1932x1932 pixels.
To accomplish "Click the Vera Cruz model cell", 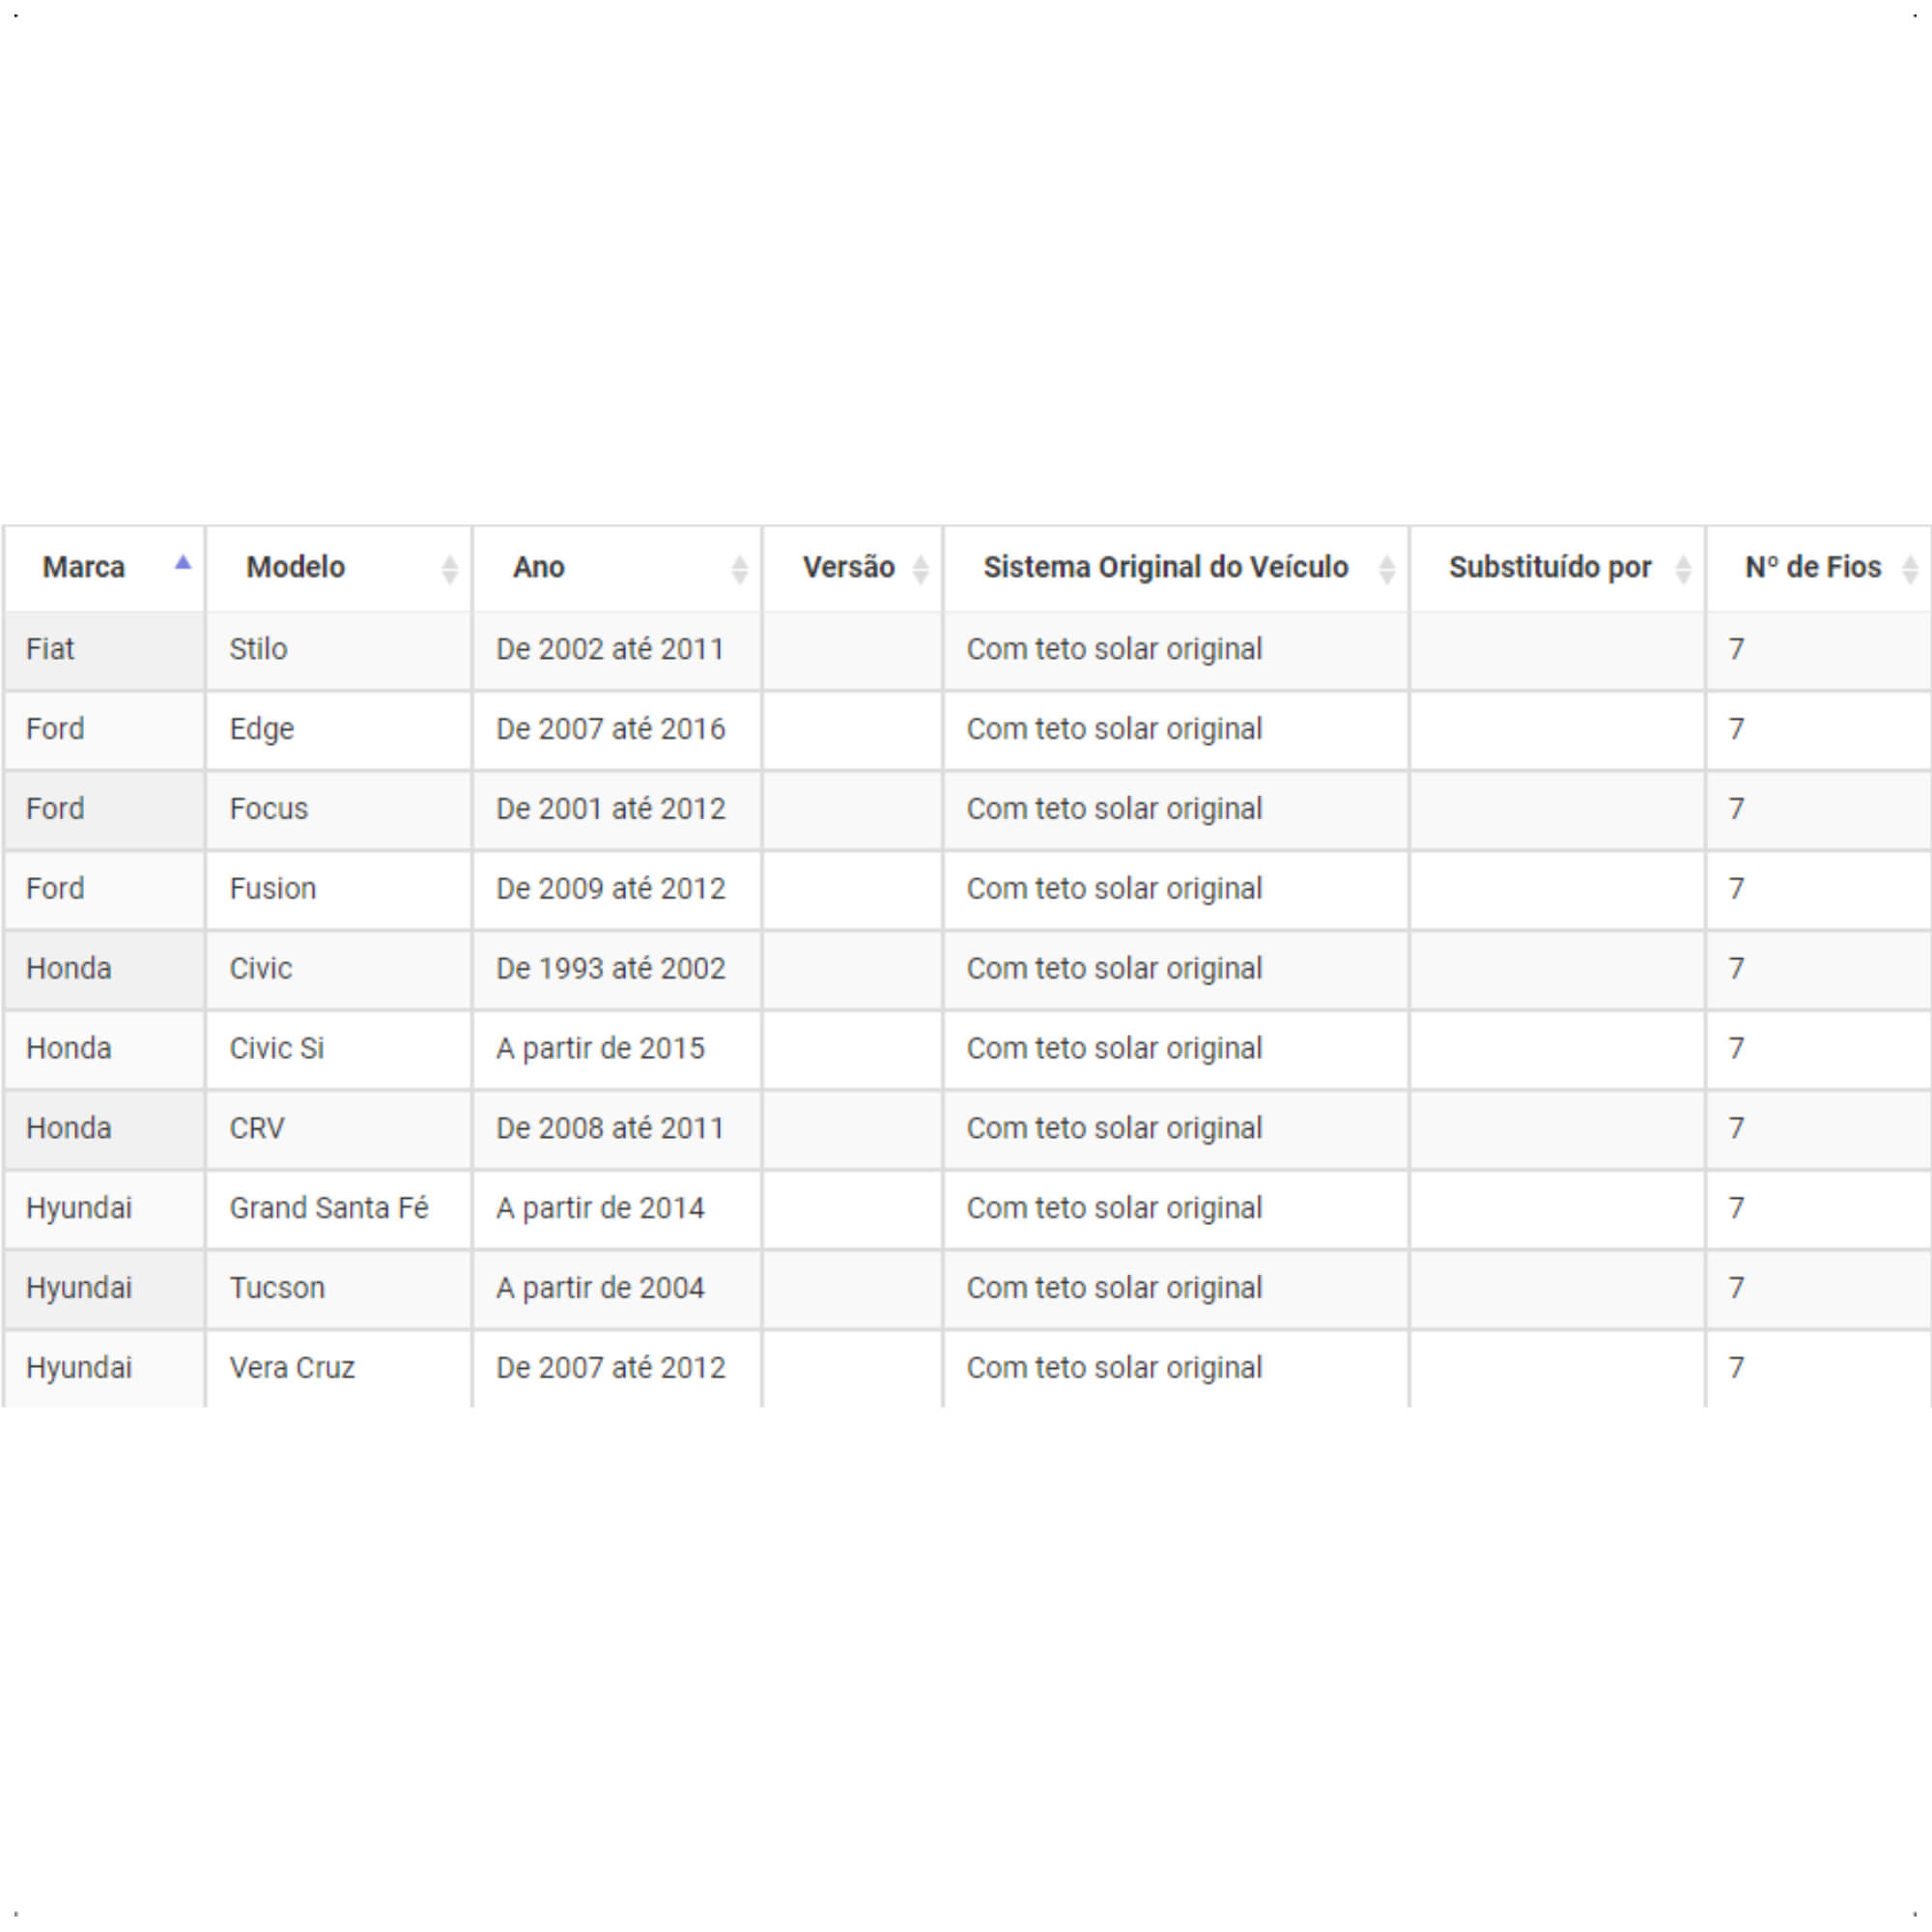I will (339, 1368).
